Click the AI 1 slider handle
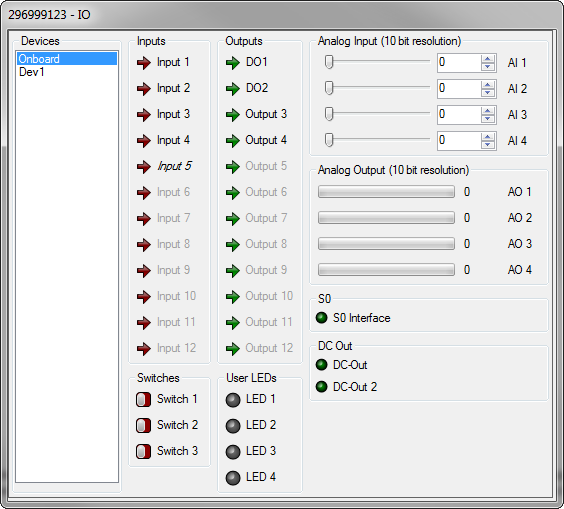This screenshot has height=509, width=564. 329,62
